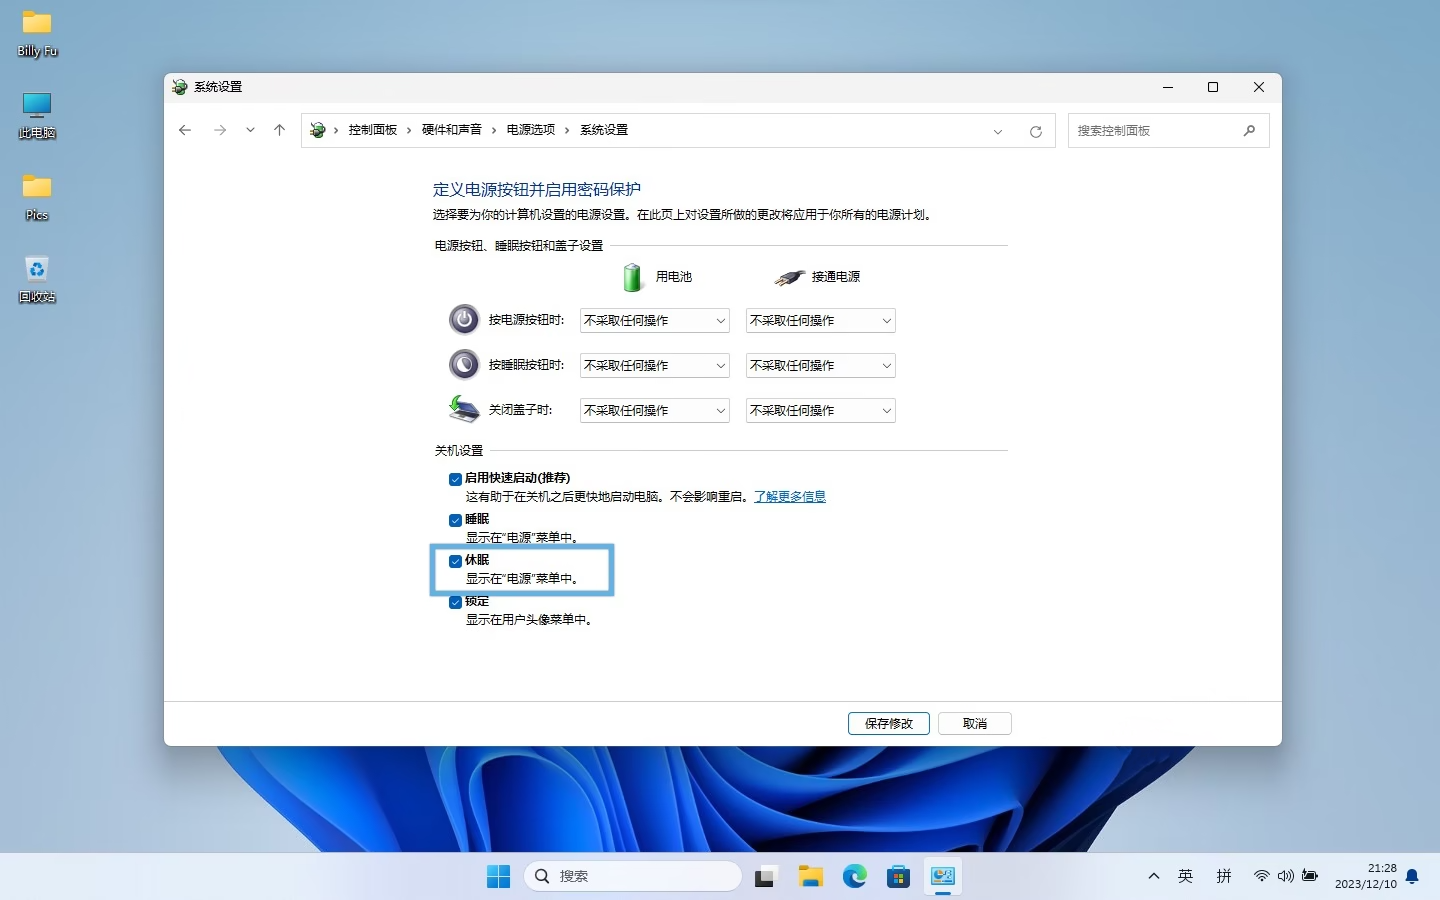This screenshot has height=900, width=1440.
Task: Open File Explorer from taskbar
Action: [810, 877]
